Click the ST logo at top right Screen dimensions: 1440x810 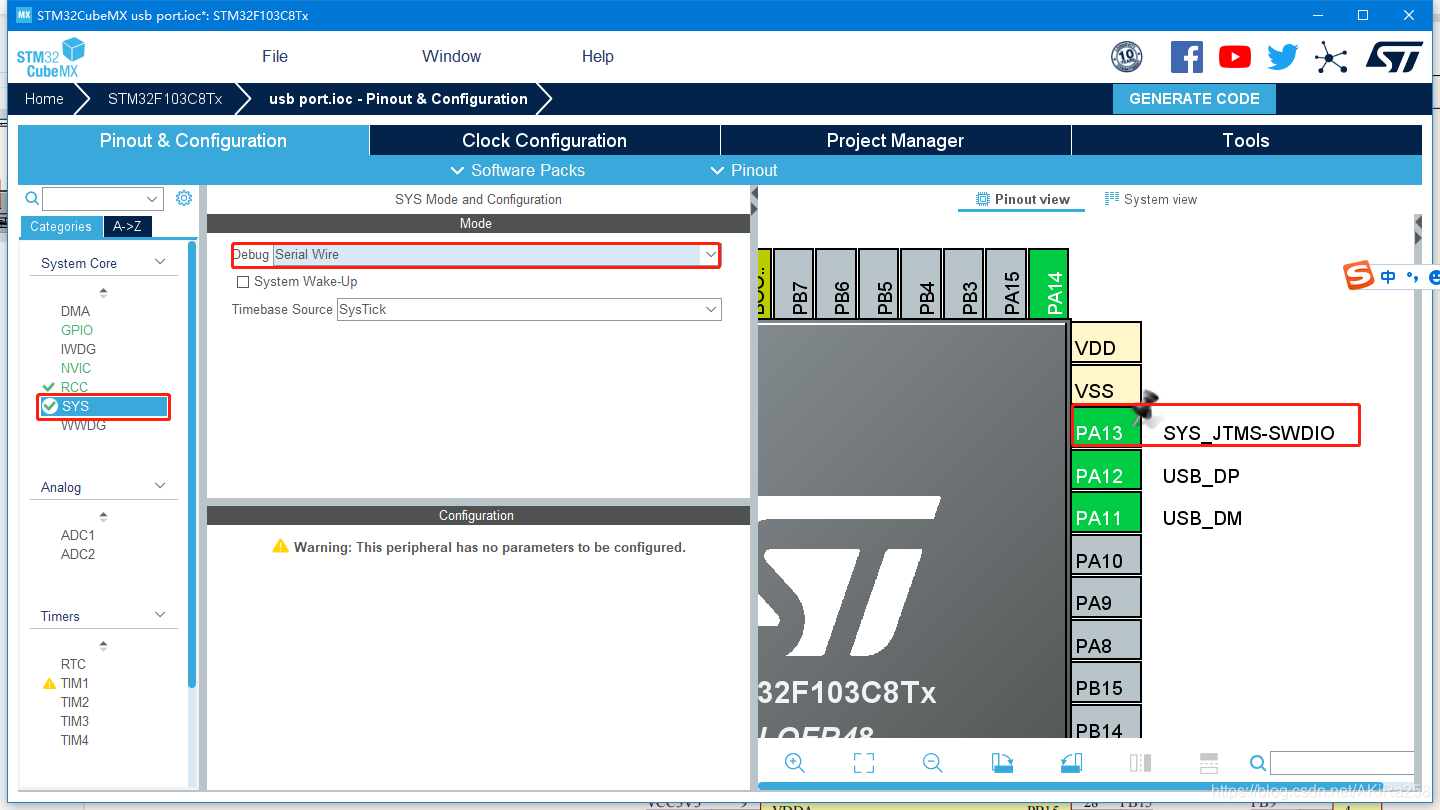[1394, 57]
